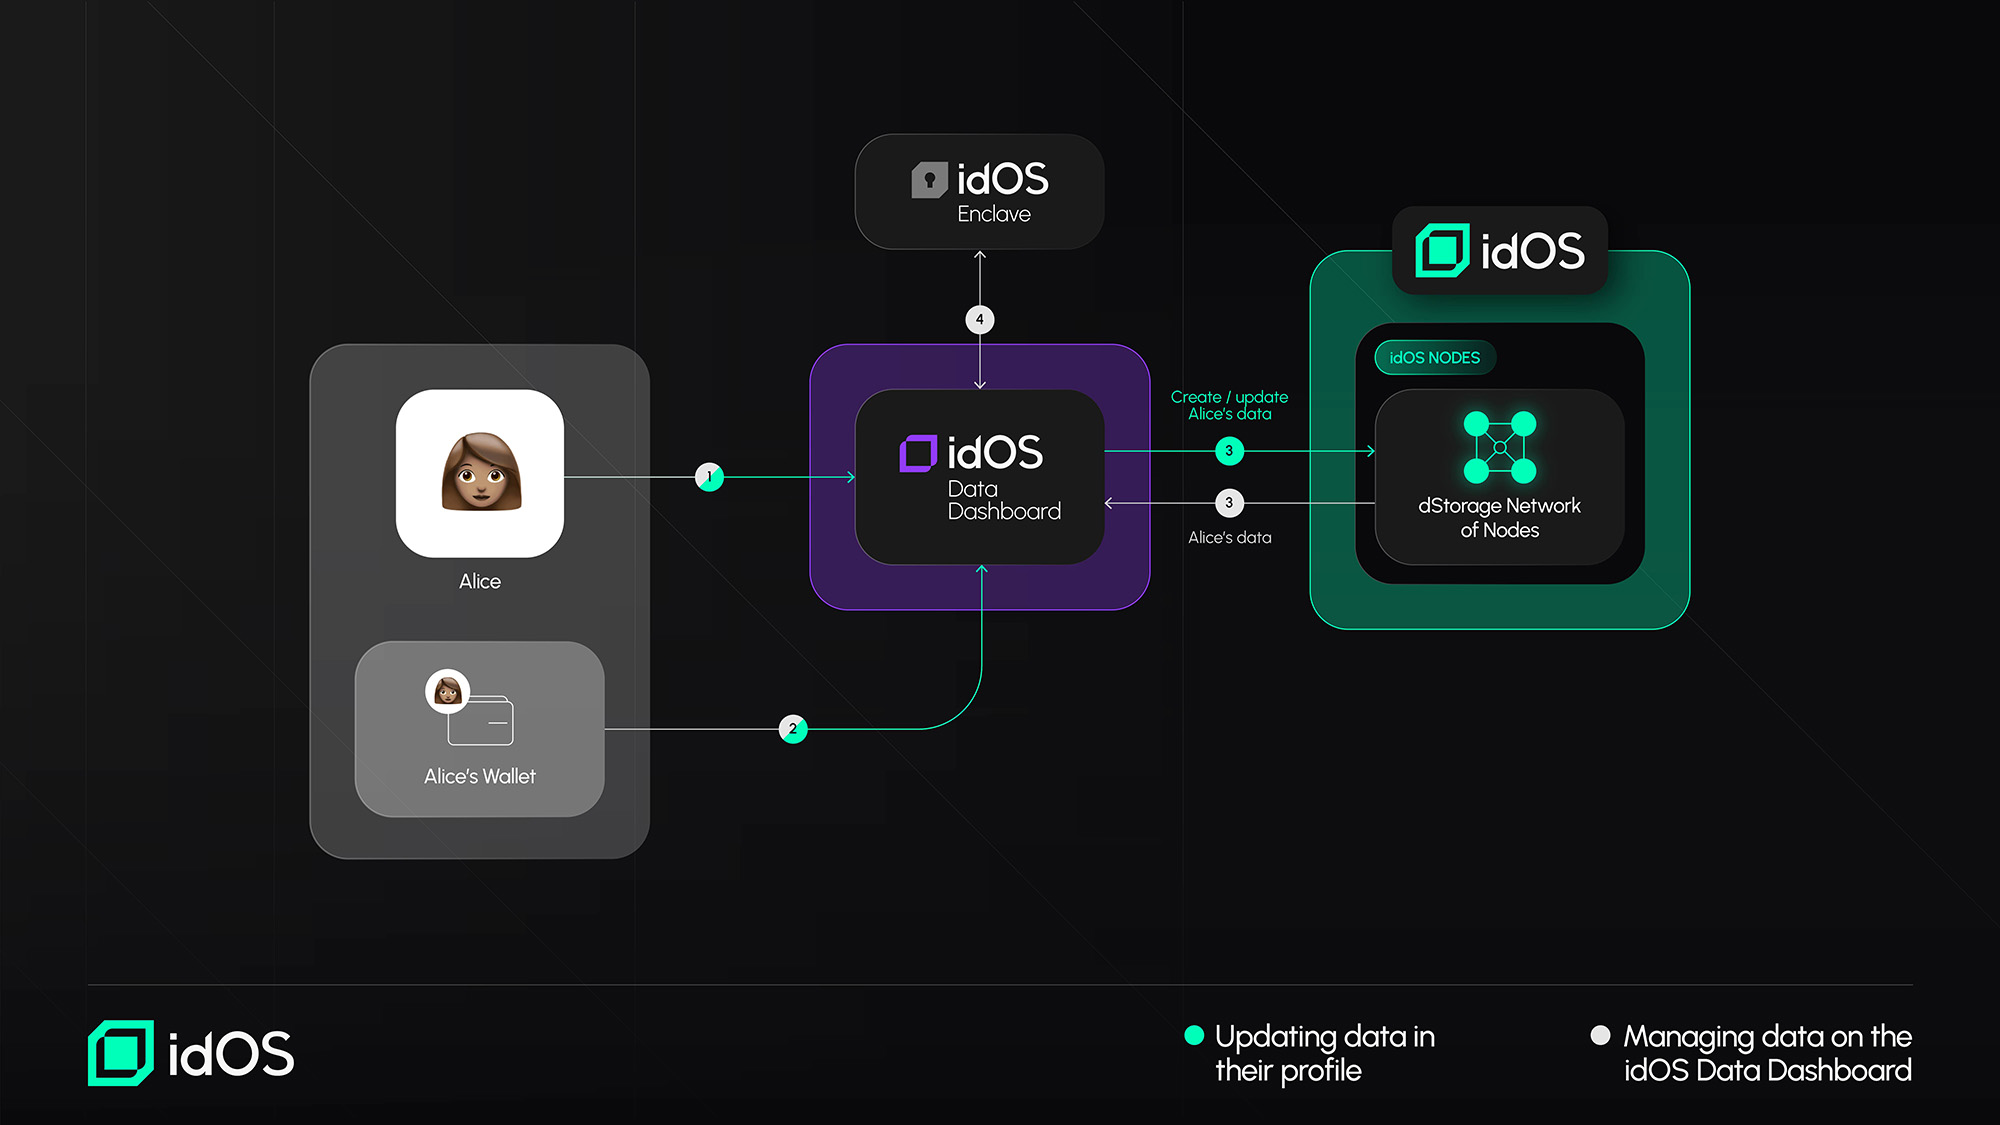Select step 1 marker on Alice's arrow
Viewport: 2000px width, 1125px height.
tap(709, 477)
